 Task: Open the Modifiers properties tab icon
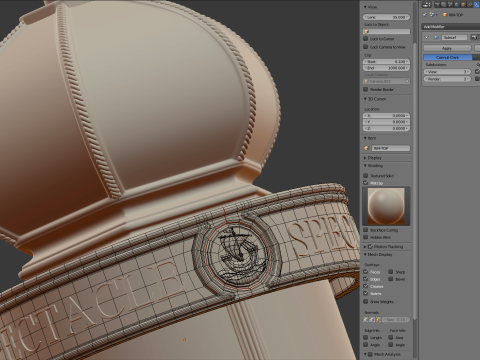(x=476, y=5)
